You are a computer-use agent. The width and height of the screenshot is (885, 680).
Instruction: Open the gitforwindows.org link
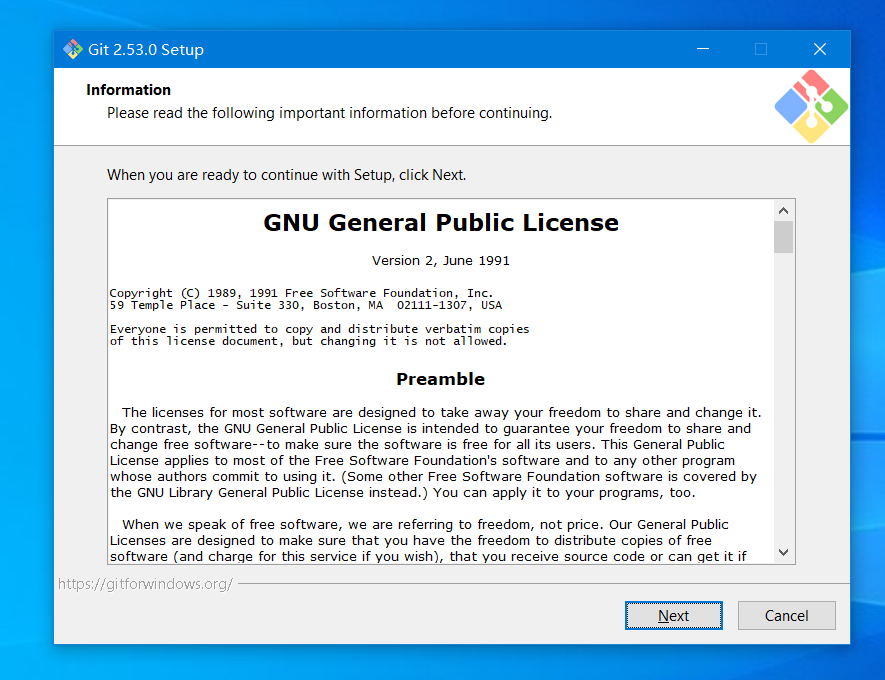pyautogui.click(x=145, y=584)
